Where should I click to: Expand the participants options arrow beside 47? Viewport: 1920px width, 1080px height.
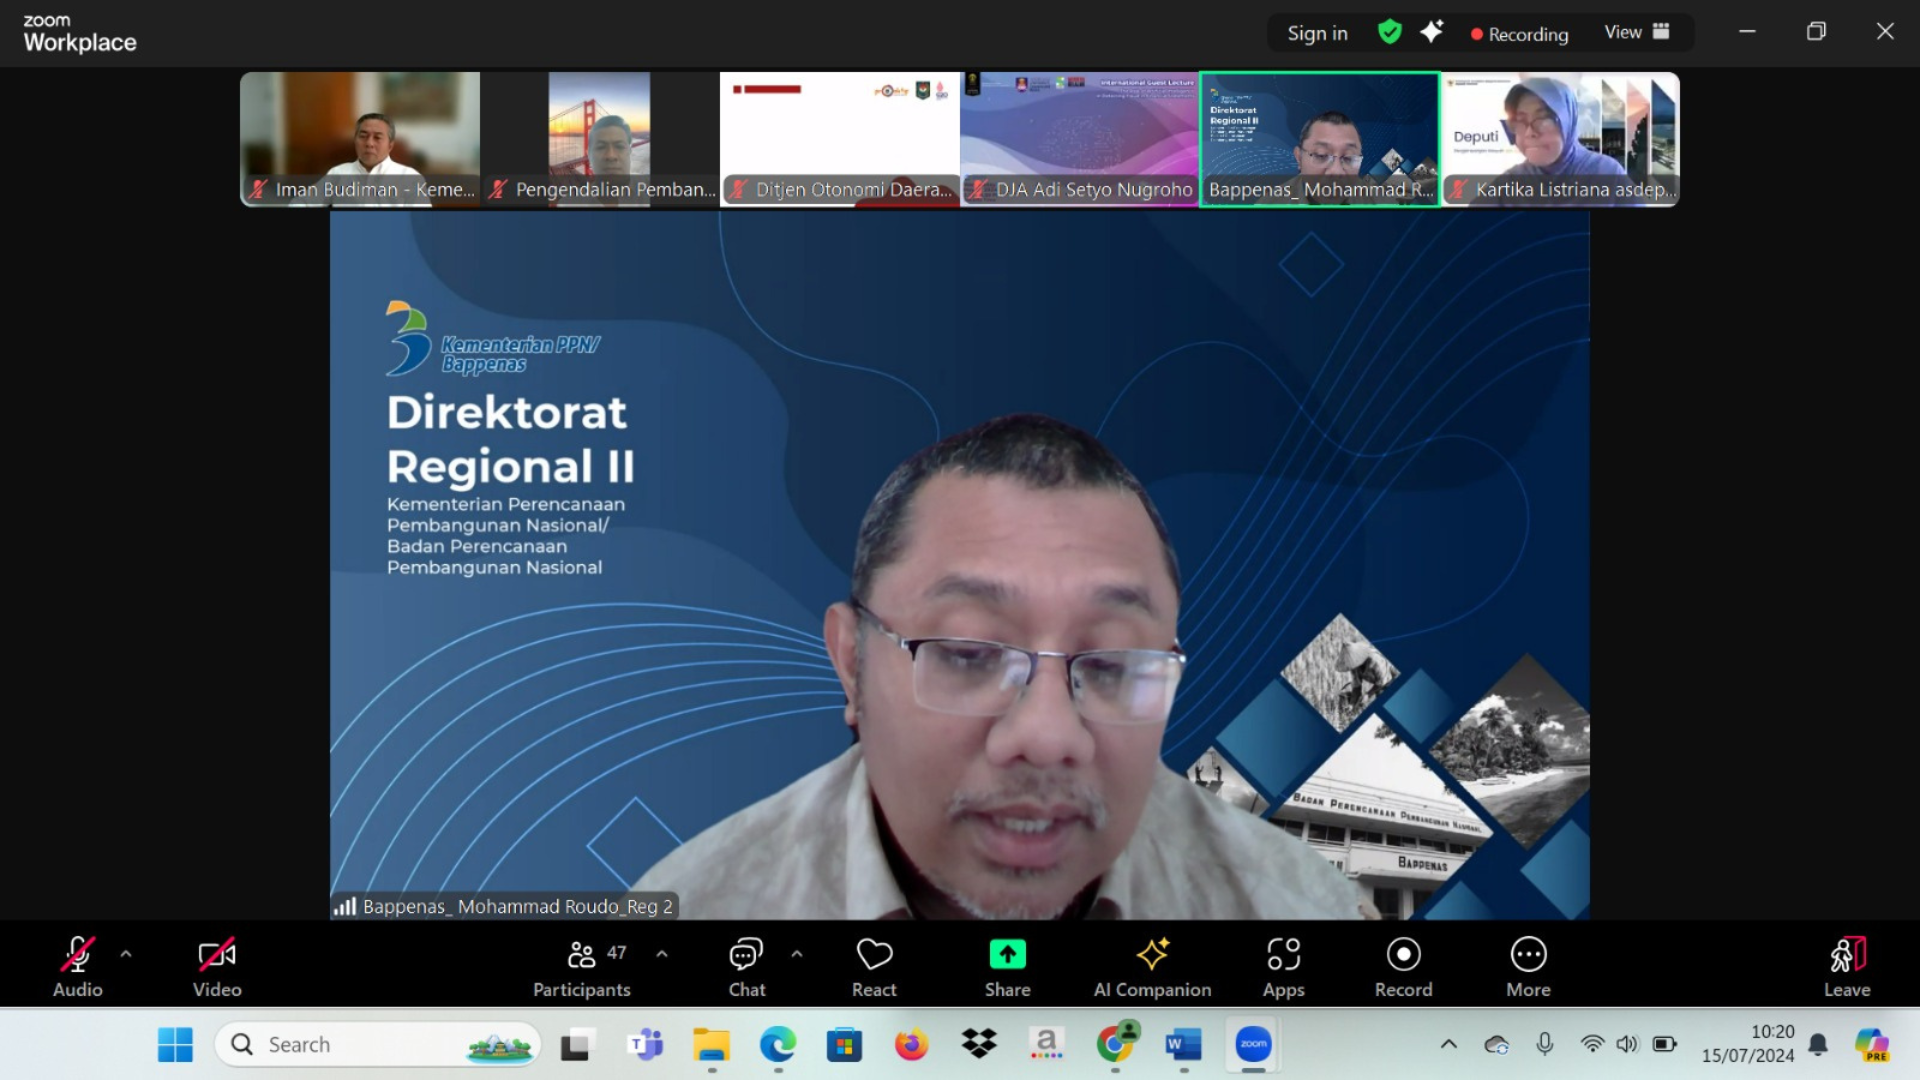click(x=662, y=954)
